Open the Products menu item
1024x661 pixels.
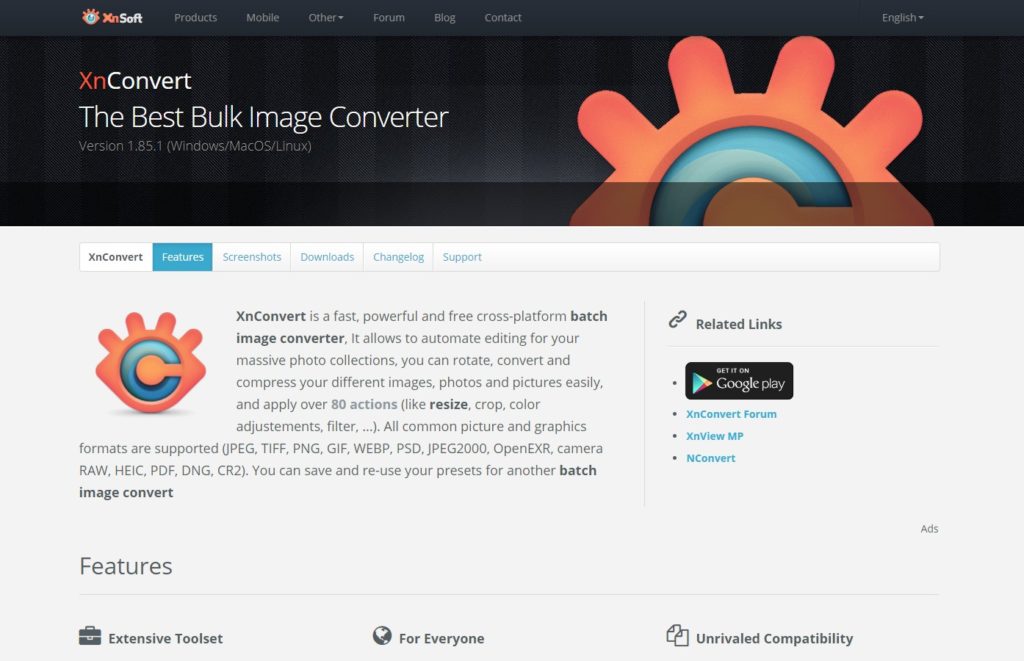click(195, 18)
